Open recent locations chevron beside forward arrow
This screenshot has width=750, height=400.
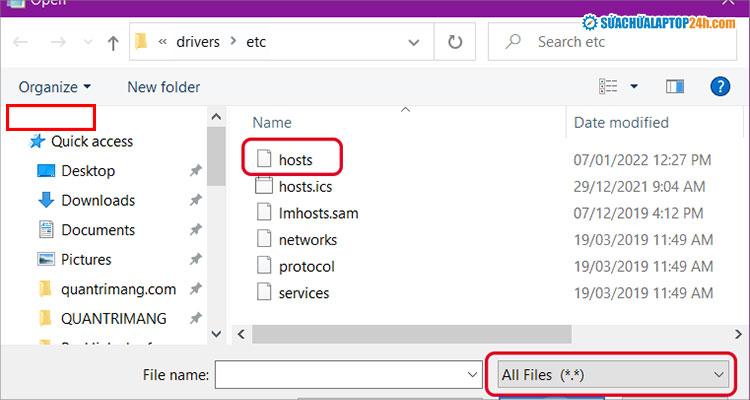click(88, 42)
